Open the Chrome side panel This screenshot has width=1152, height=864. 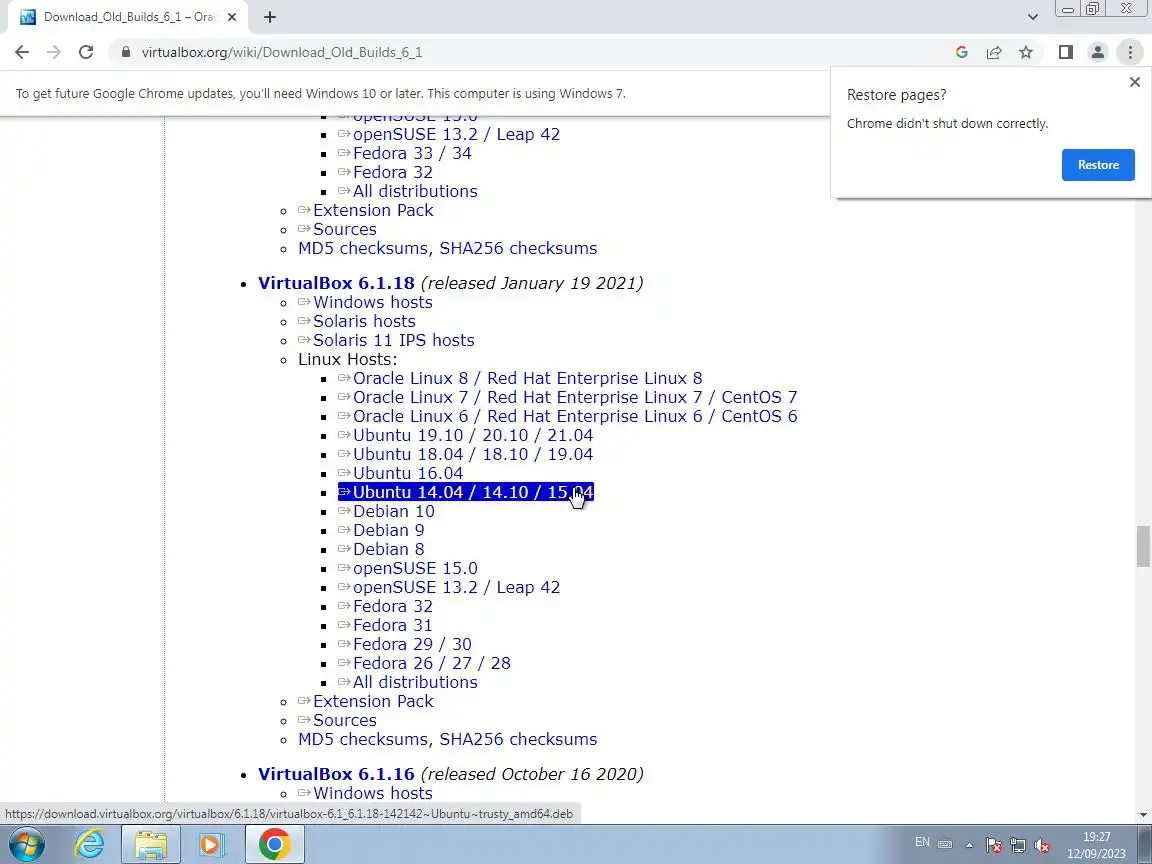(x=1065, y=52)
